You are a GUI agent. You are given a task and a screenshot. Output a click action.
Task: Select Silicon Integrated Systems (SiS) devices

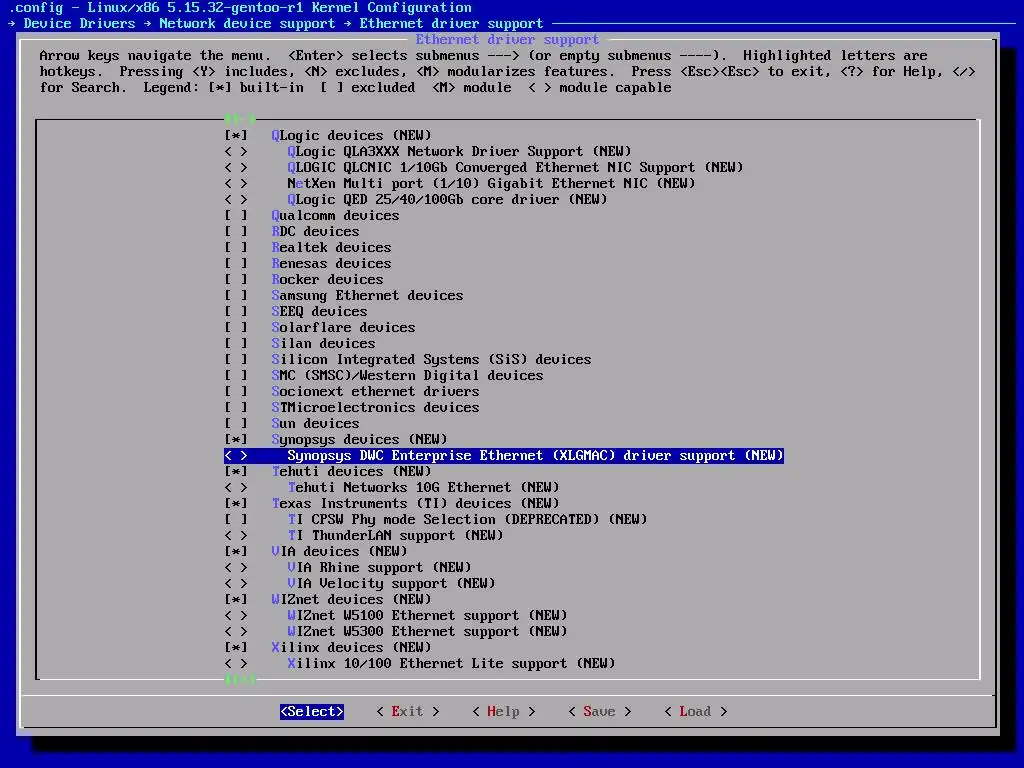coord(431,360)
